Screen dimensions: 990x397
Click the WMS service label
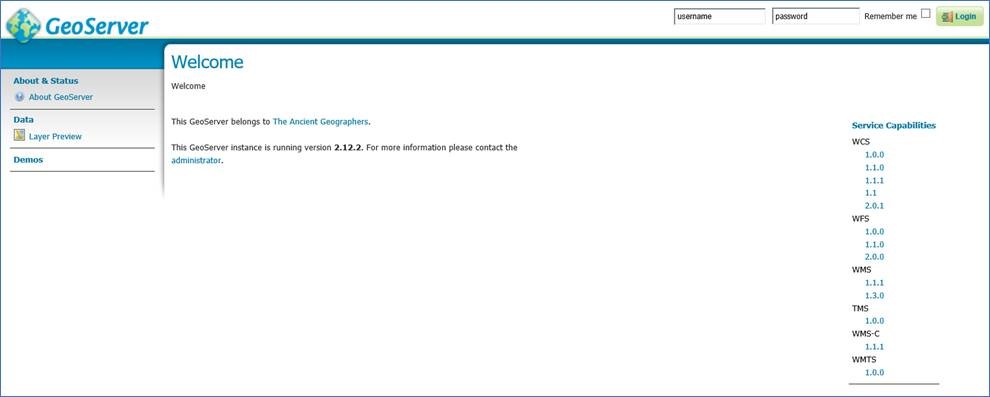click(x=861, y=270)
